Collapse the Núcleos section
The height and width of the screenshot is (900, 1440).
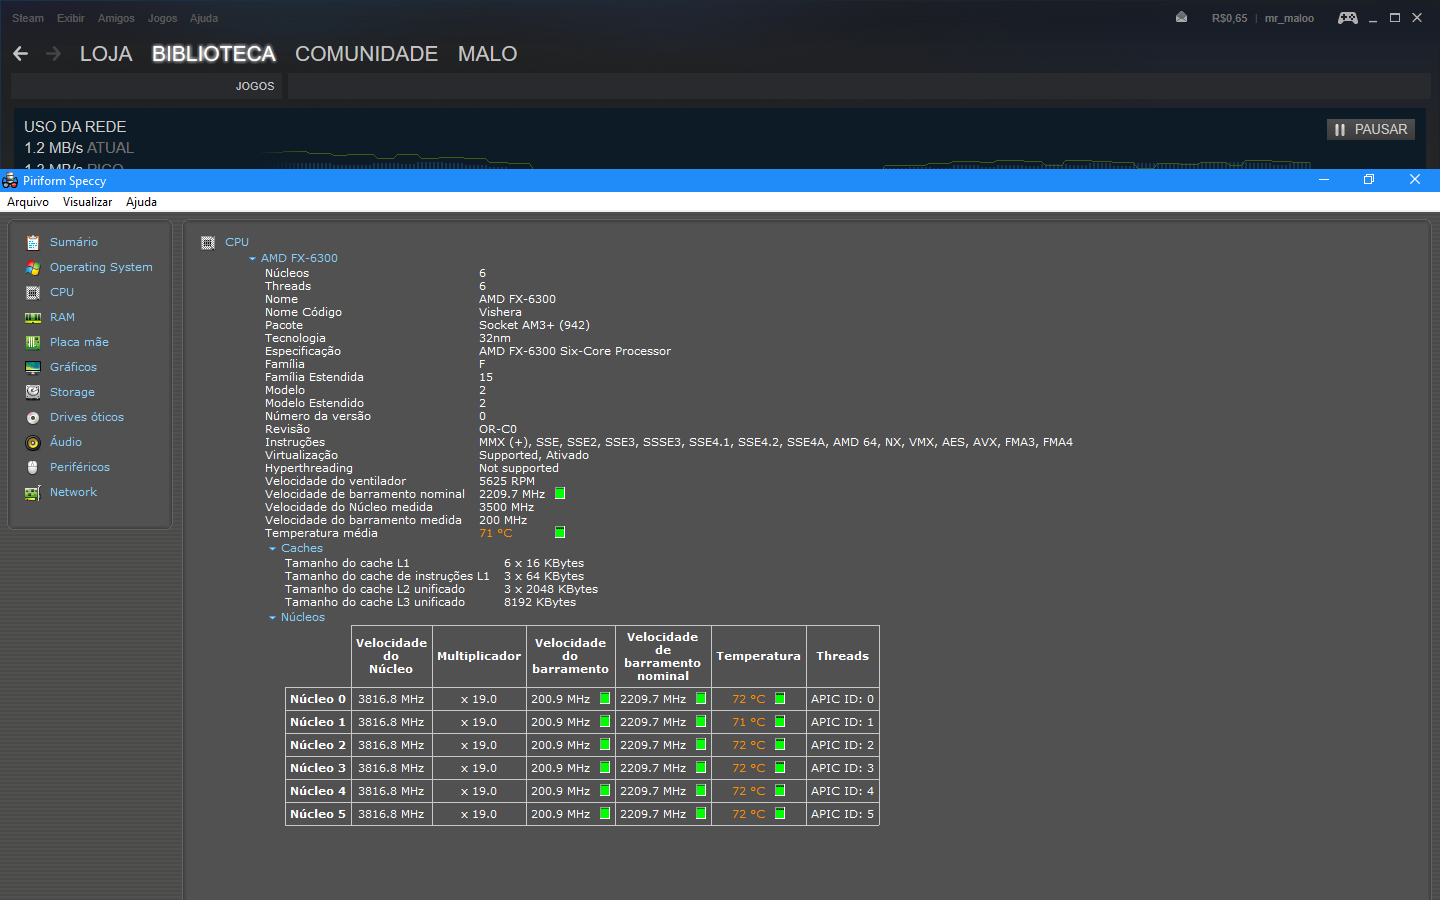(272, 618)
